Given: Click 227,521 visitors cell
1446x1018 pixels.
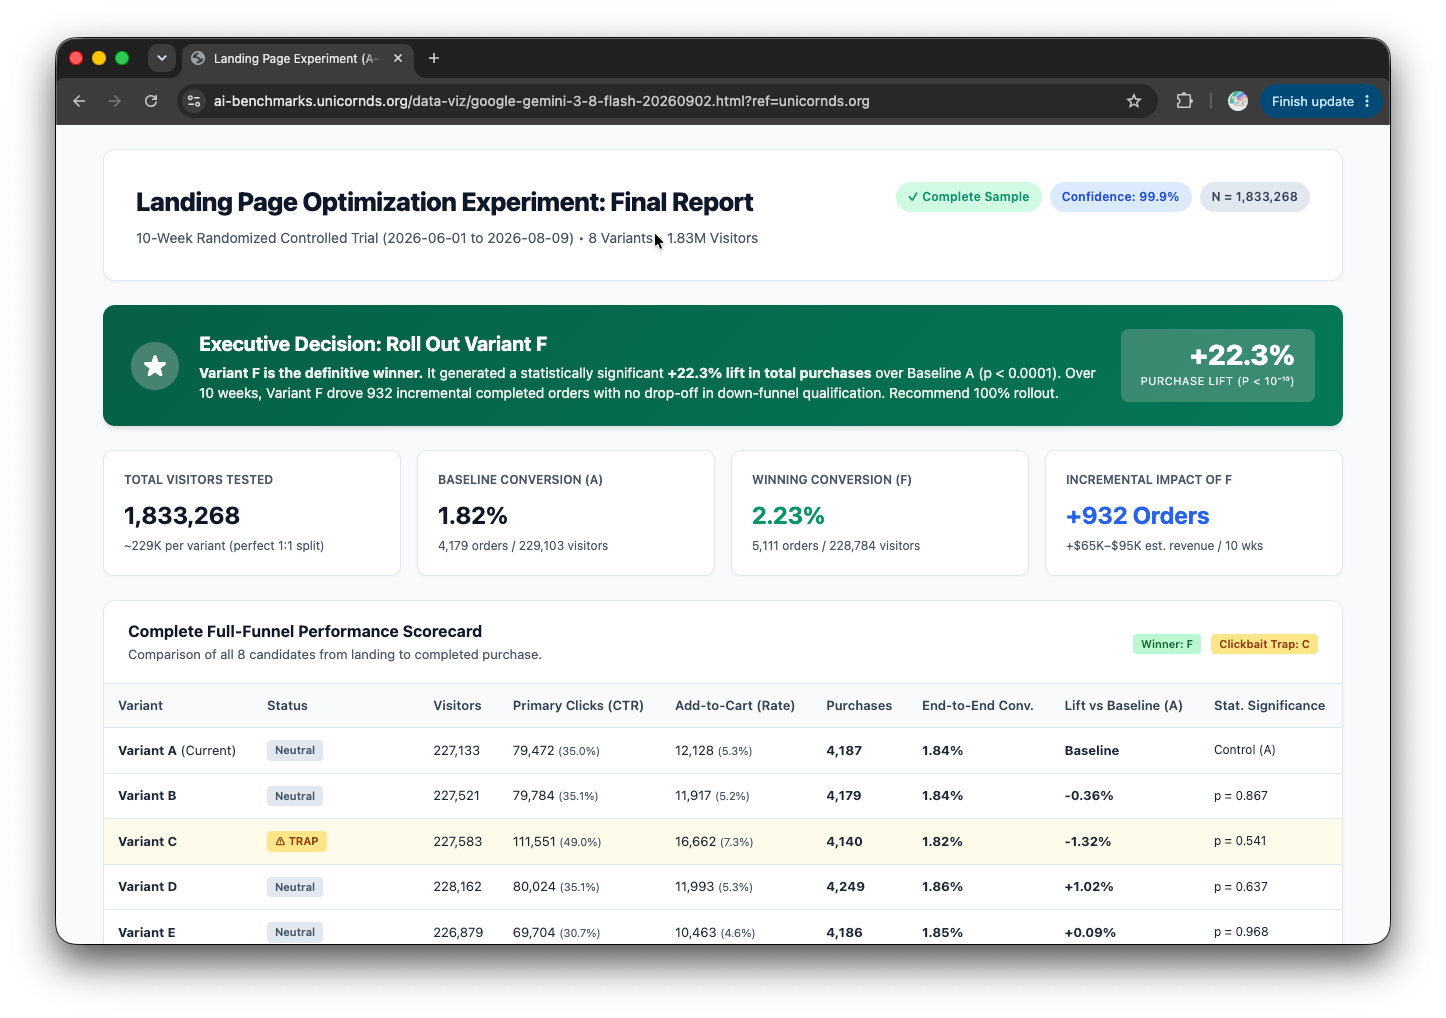Looking at the screenshot, I should [x=456, y=796].
